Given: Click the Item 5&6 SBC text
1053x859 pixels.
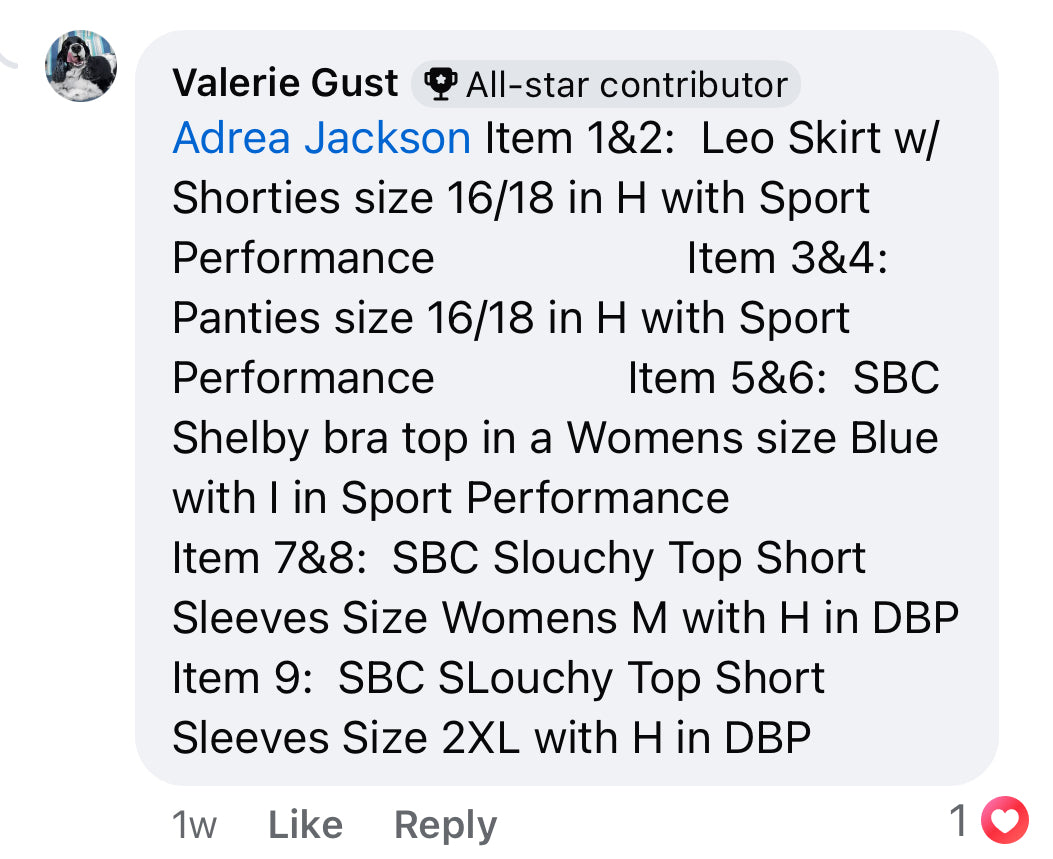Looking at the screenshot, I should point(783,378).
